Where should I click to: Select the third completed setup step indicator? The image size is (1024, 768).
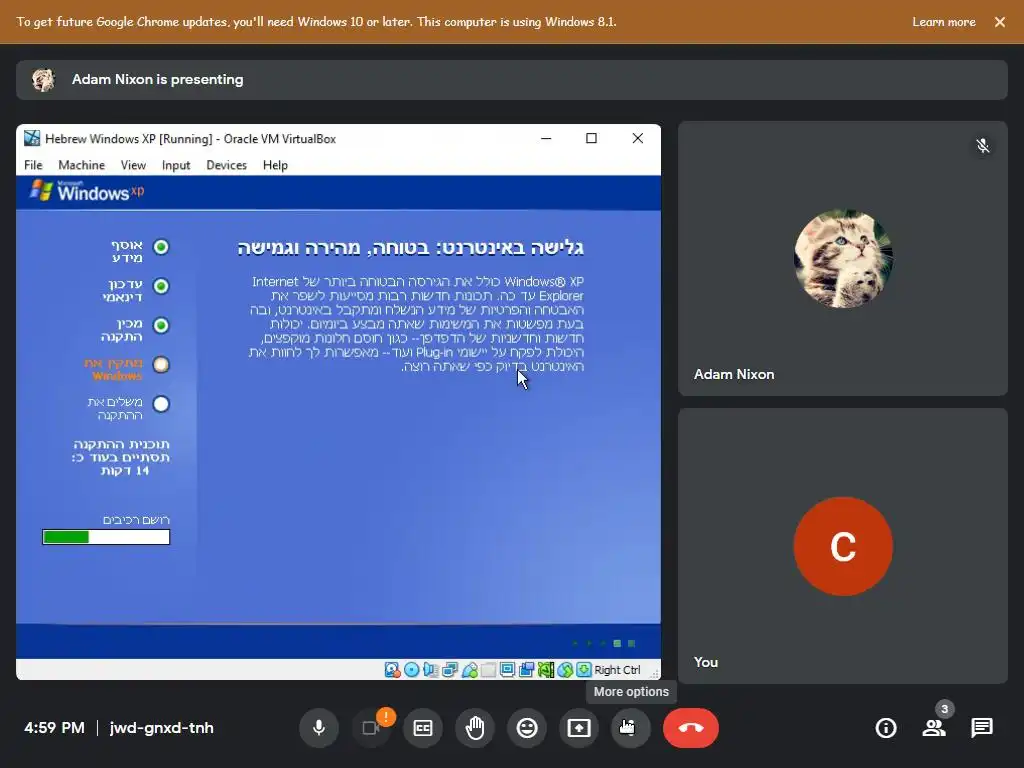pos(161,325)
